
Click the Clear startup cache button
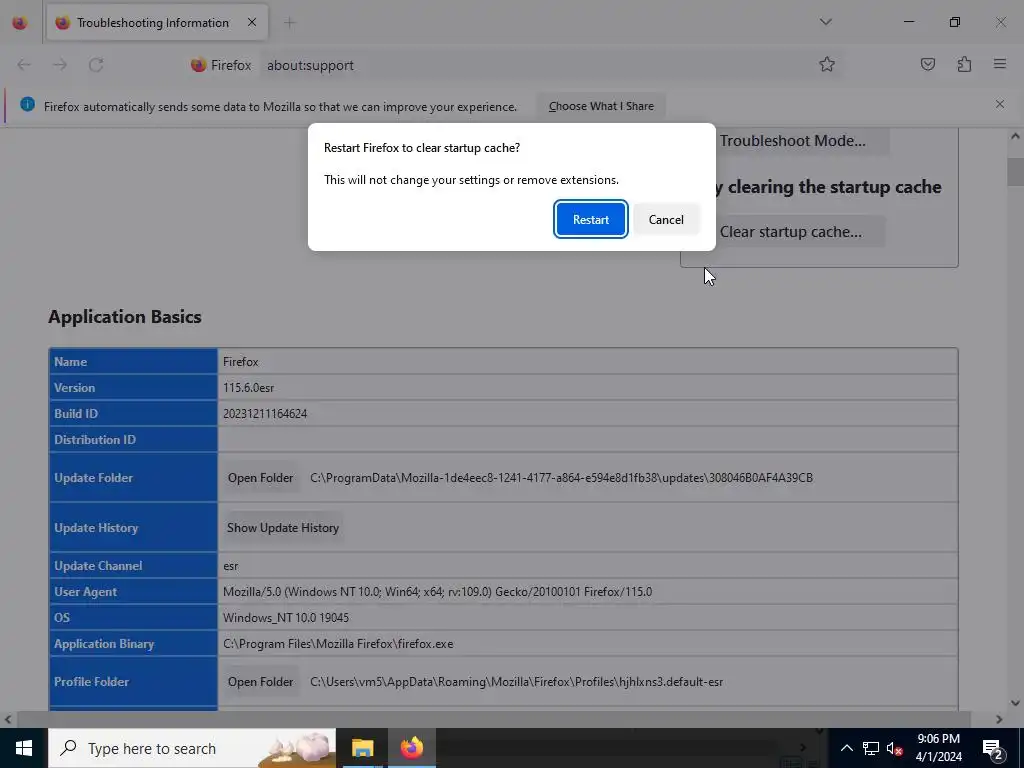pyautogui.click(x=800, y=232)
